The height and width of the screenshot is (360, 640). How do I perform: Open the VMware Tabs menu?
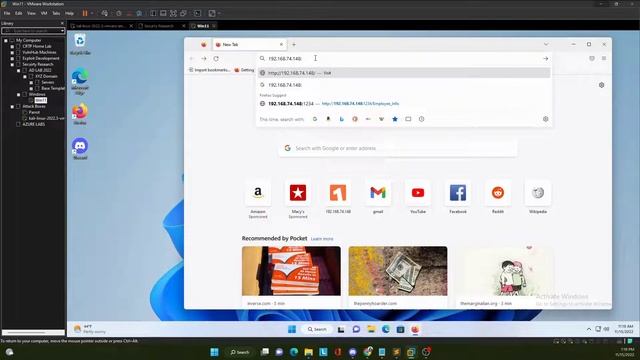pyautogui.click(x=56, y=13)
